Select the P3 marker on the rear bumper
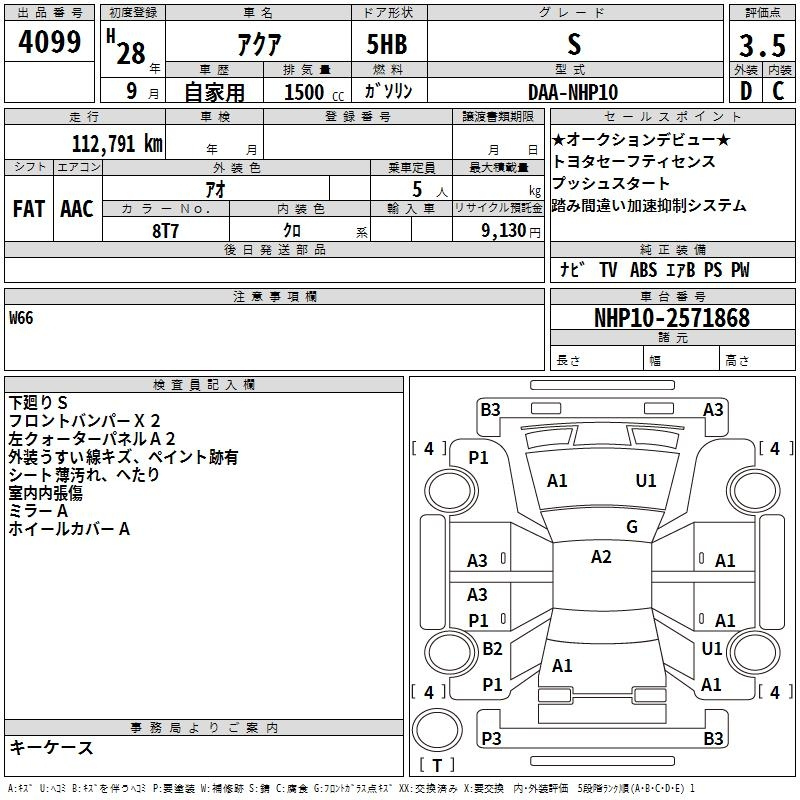This screenshot has height=800, width=800. click(x=491, y=738)
